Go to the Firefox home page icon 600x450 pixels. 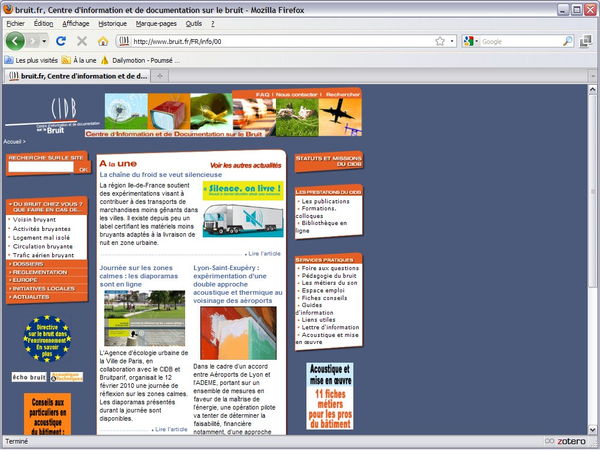[x=103, y=41]
